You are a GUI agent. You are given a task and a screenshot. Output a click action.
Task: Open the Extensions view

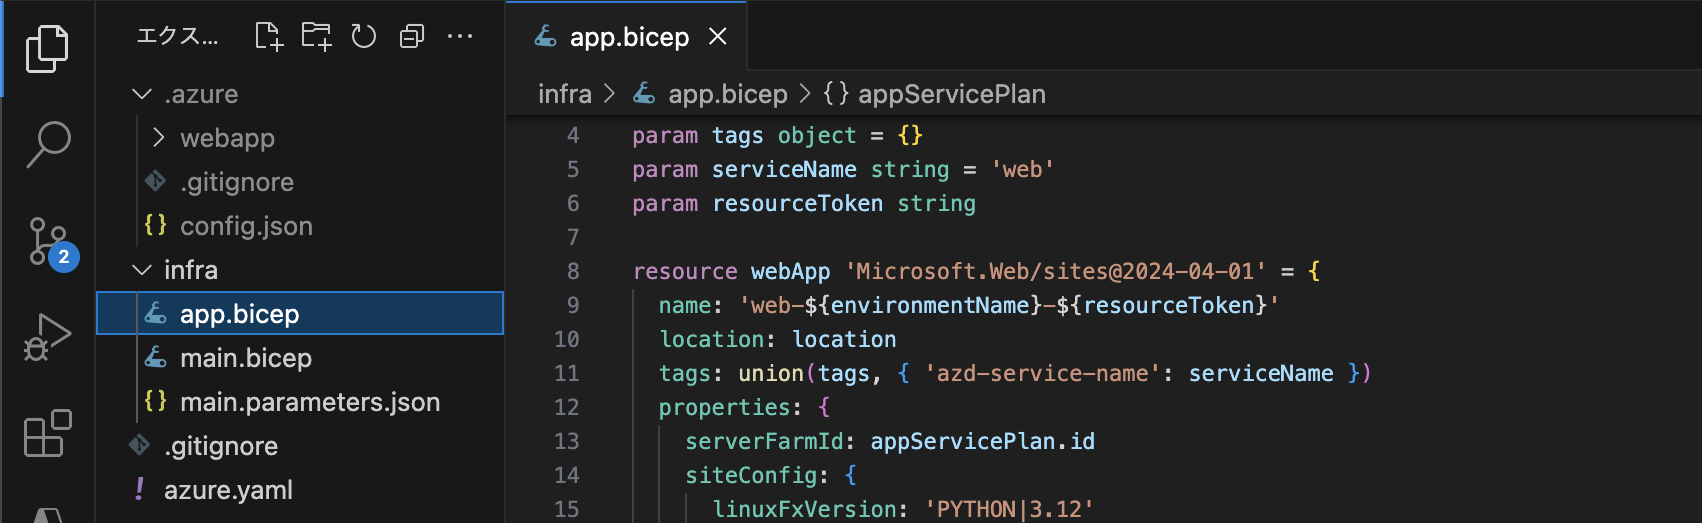click(x=47, y=433)
